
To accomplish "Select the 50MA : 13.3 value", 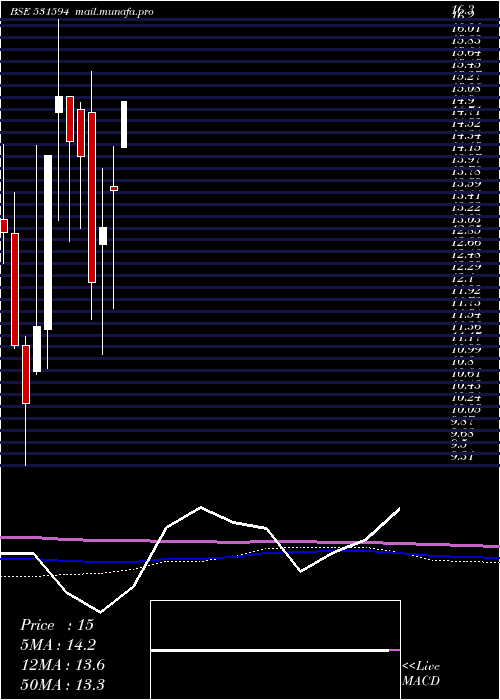I will (x=63, y=684).
